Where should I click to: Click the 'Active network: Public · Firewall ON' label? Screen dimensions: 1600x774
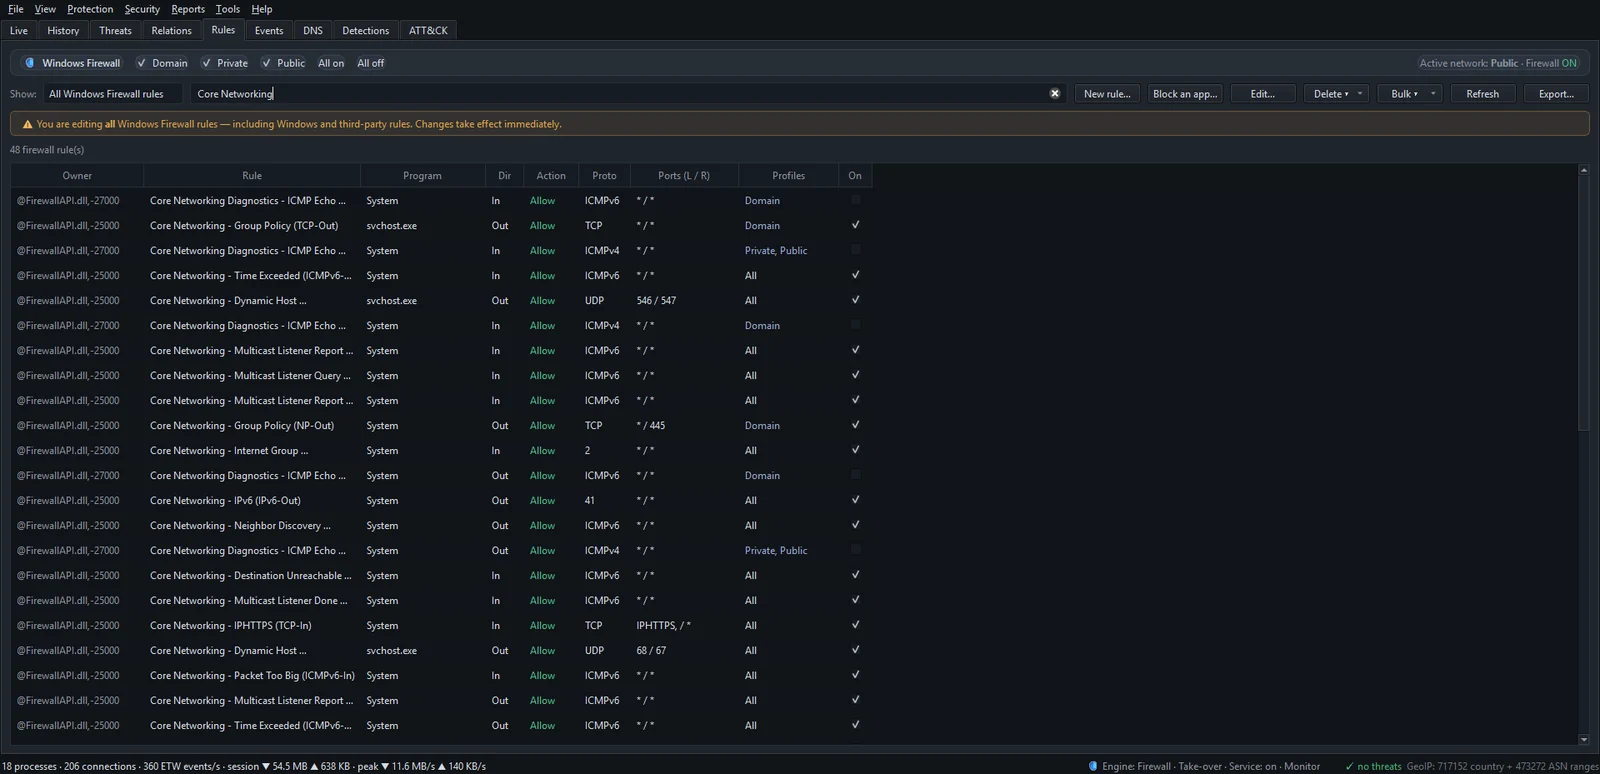(x=1498, y=63)
